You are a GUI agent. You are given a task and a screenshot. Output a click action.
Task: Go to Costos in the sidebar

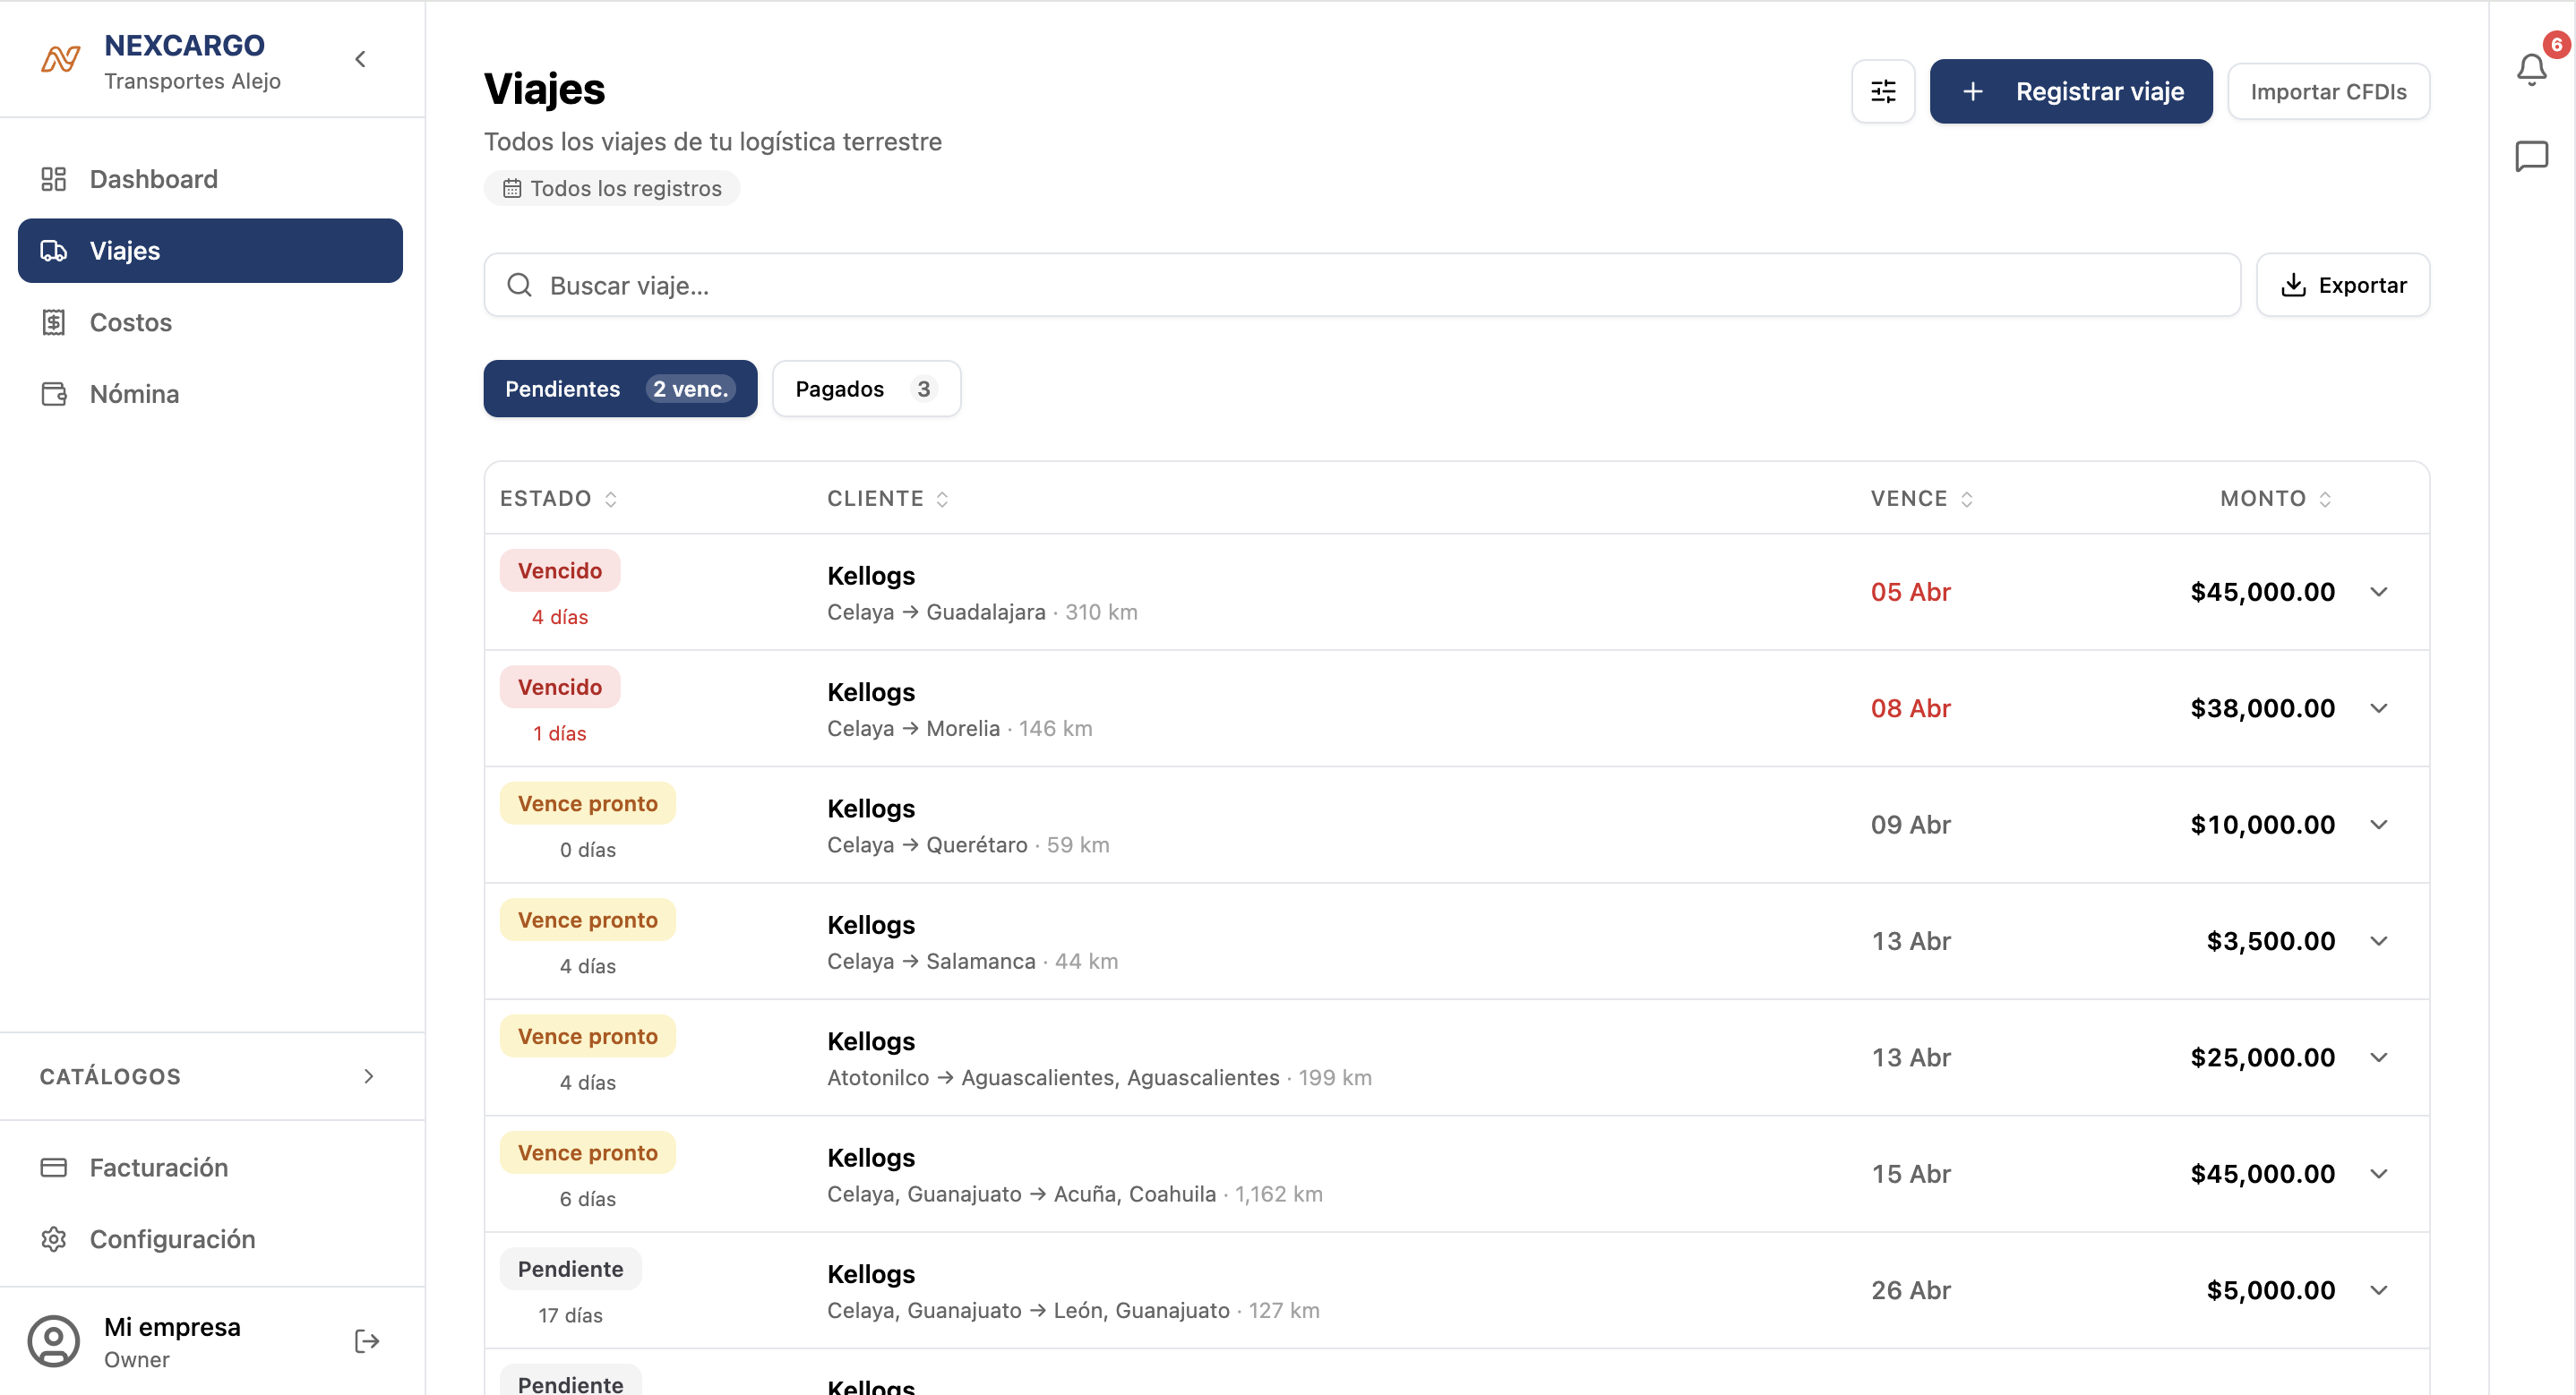click(x=130, y=322)
